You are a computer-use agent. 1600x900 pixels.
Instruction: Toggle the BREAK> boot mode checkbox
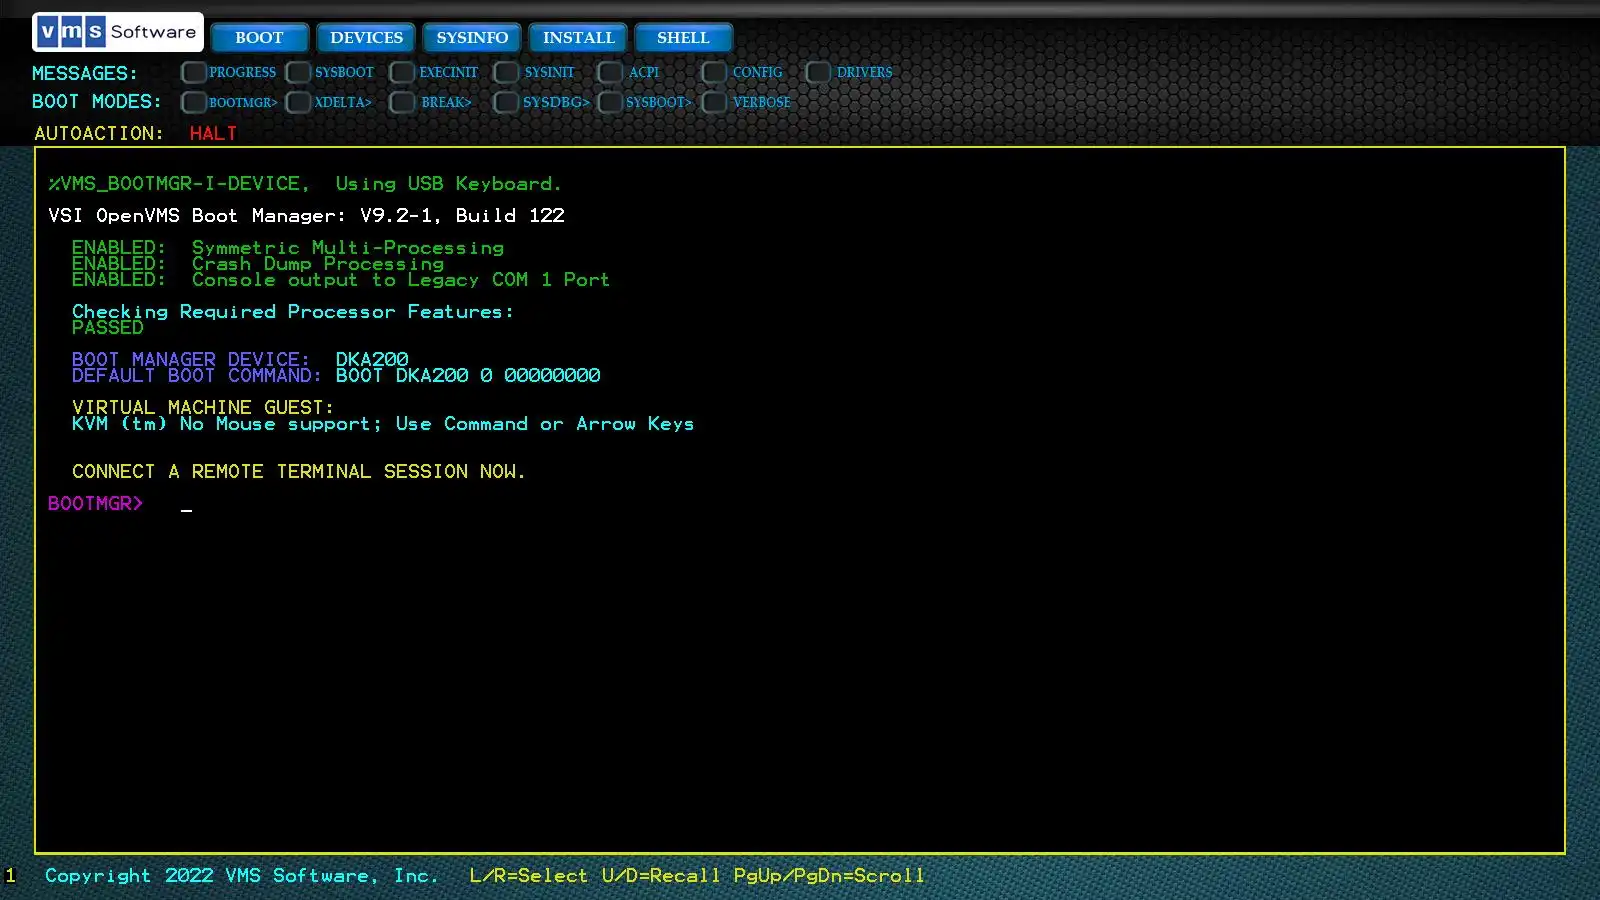point(402,102)
